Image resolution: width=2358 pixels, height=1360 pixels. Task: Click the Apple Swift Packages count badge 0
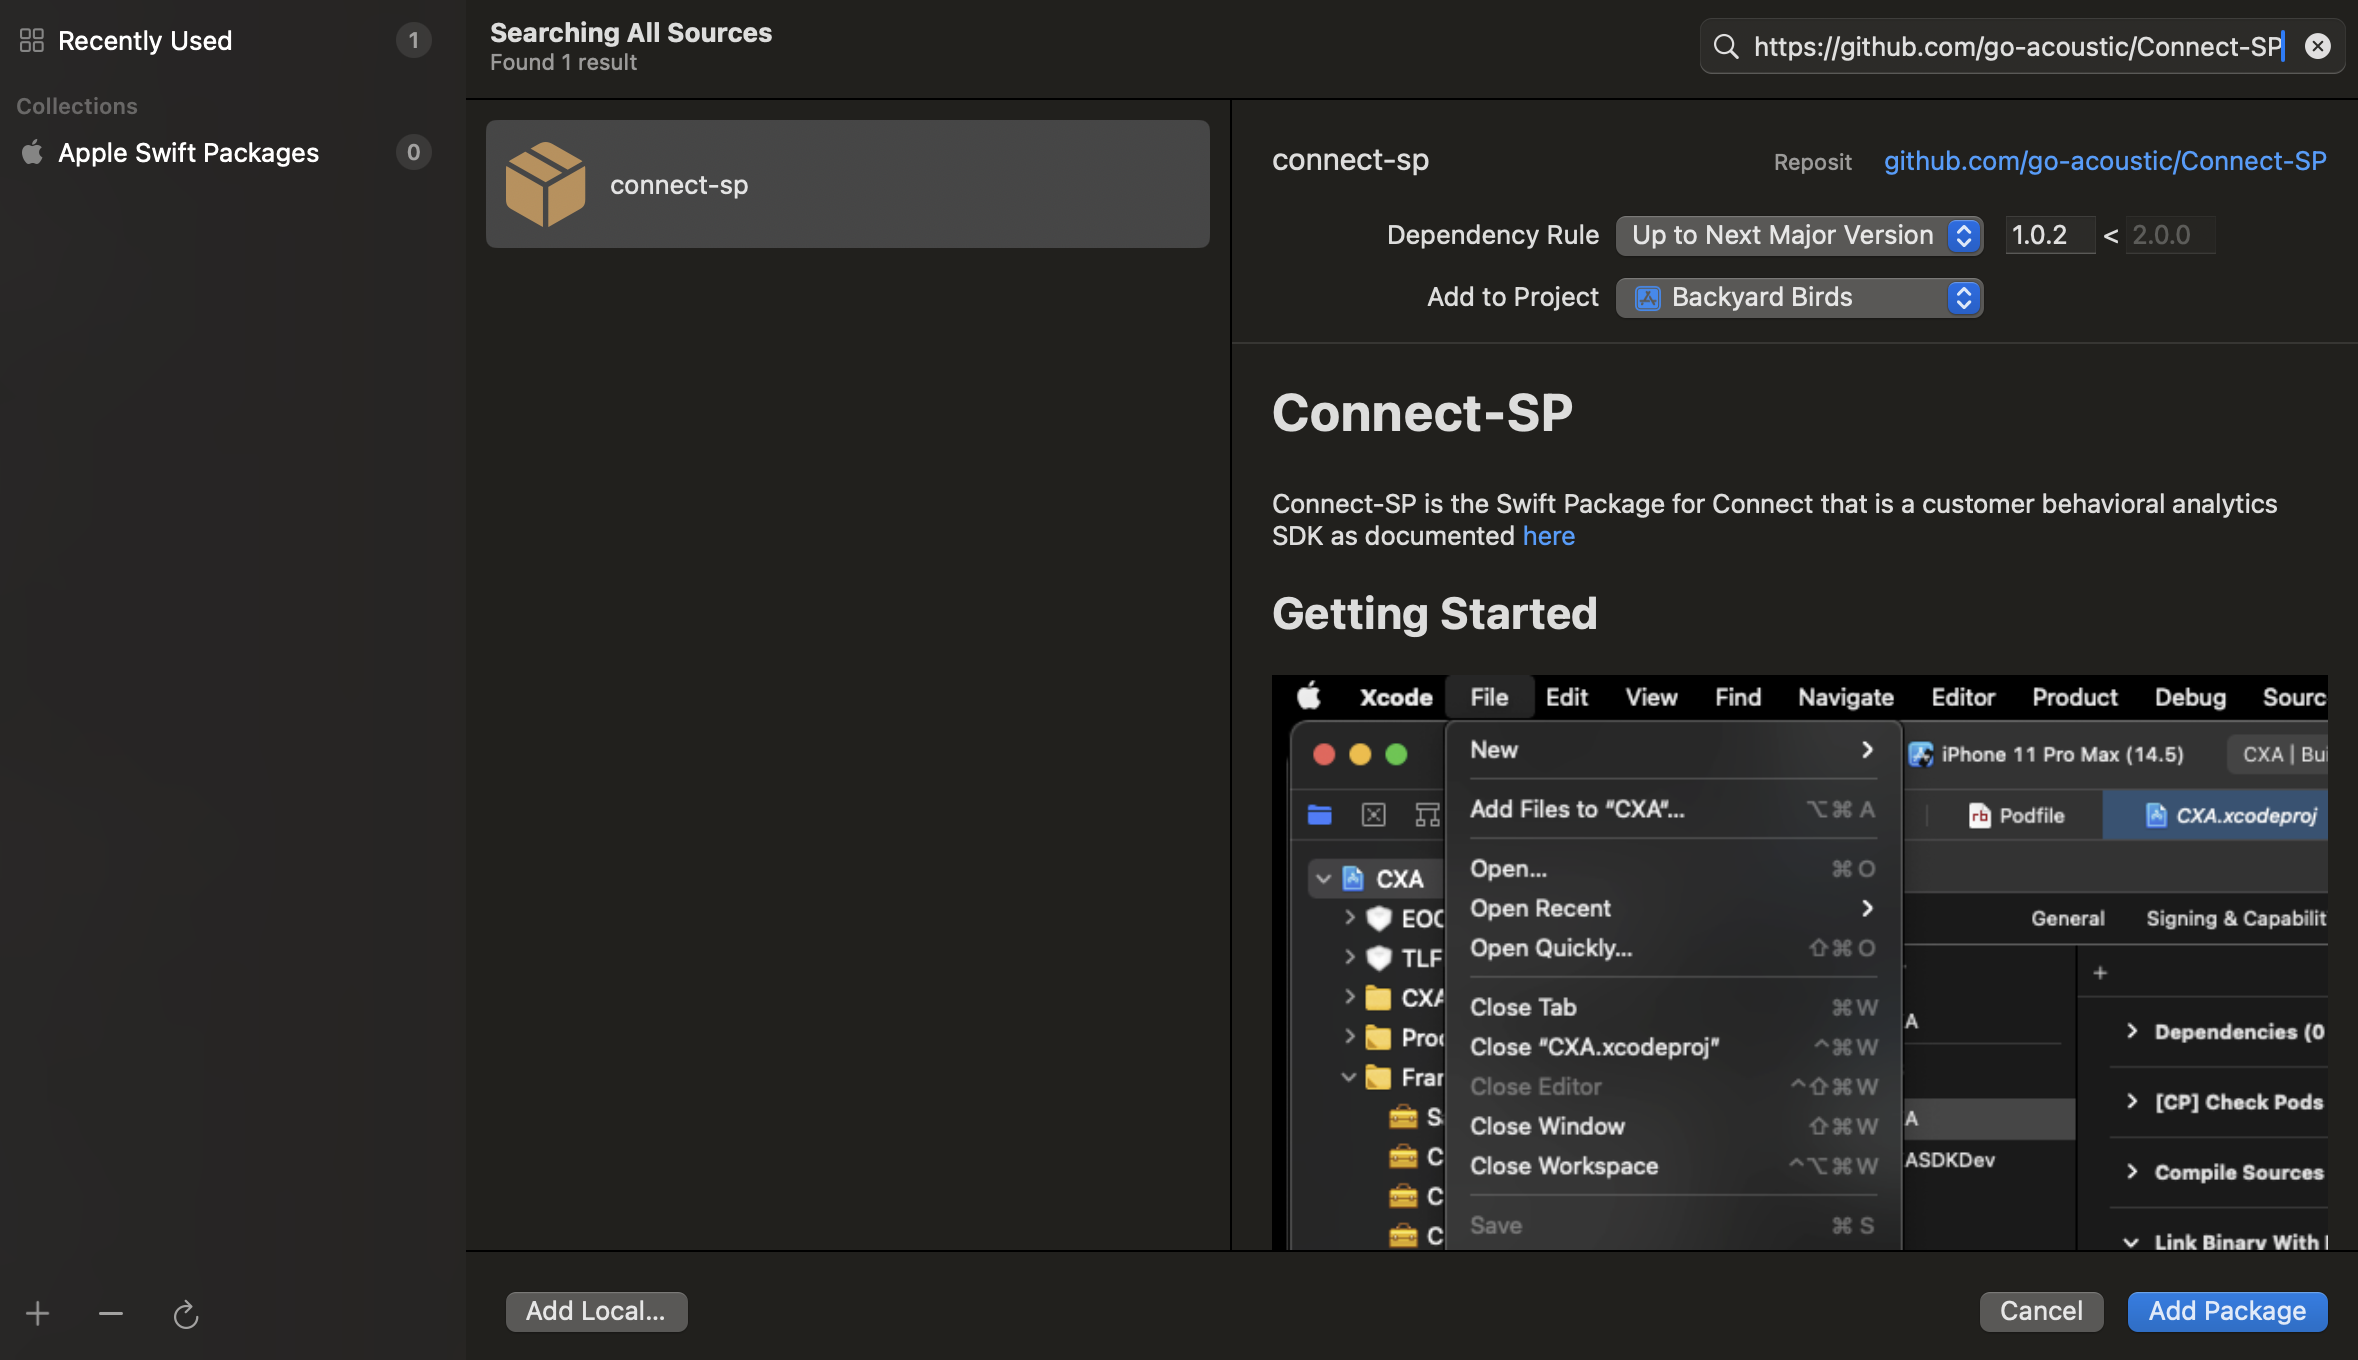coord(413,152)
